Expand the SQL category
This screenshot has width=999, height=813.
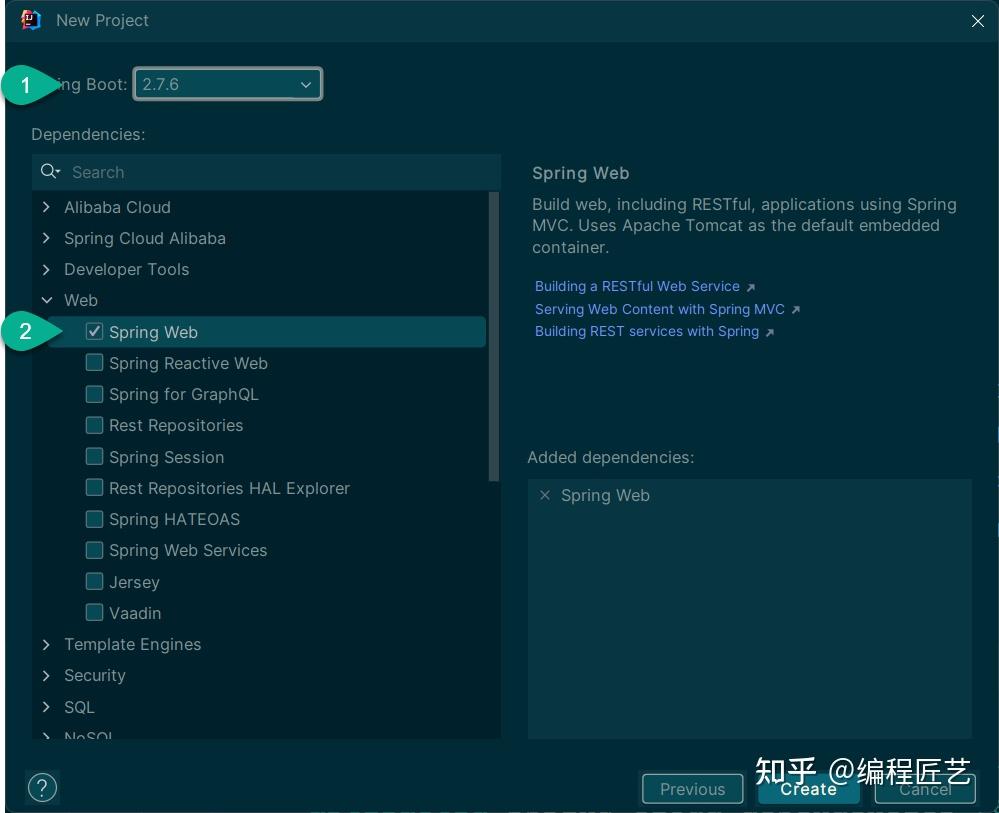46,707
